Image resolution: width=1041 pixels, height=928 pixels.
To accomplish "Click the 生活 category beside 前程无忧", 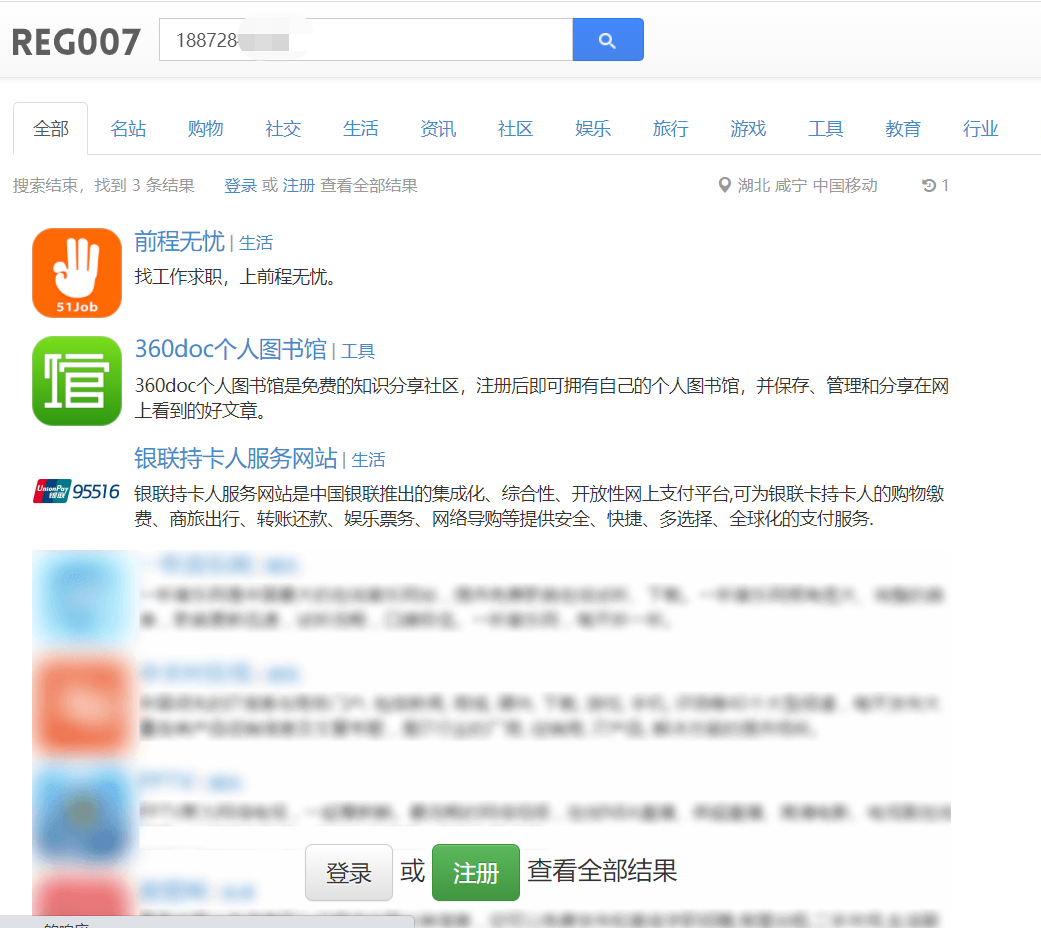I will (x=256, y=243).
